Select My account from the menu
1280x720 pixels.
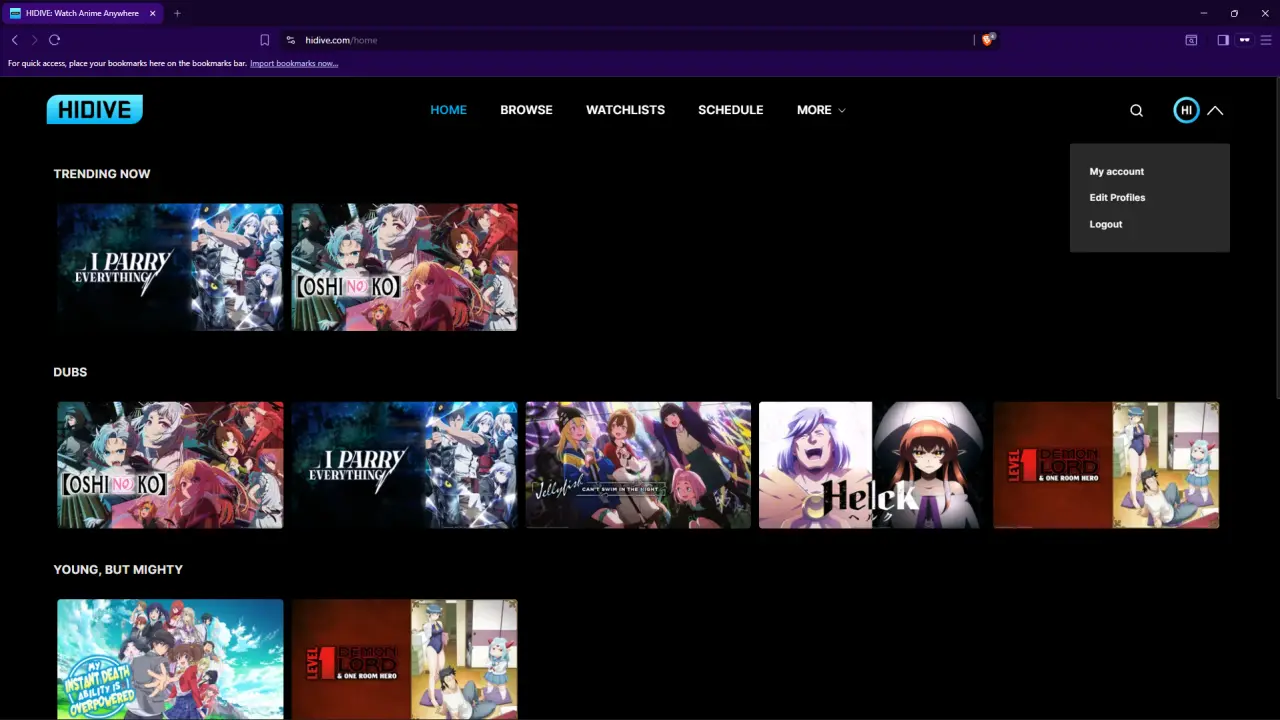pyautogui.click(x=1117, y=171)
